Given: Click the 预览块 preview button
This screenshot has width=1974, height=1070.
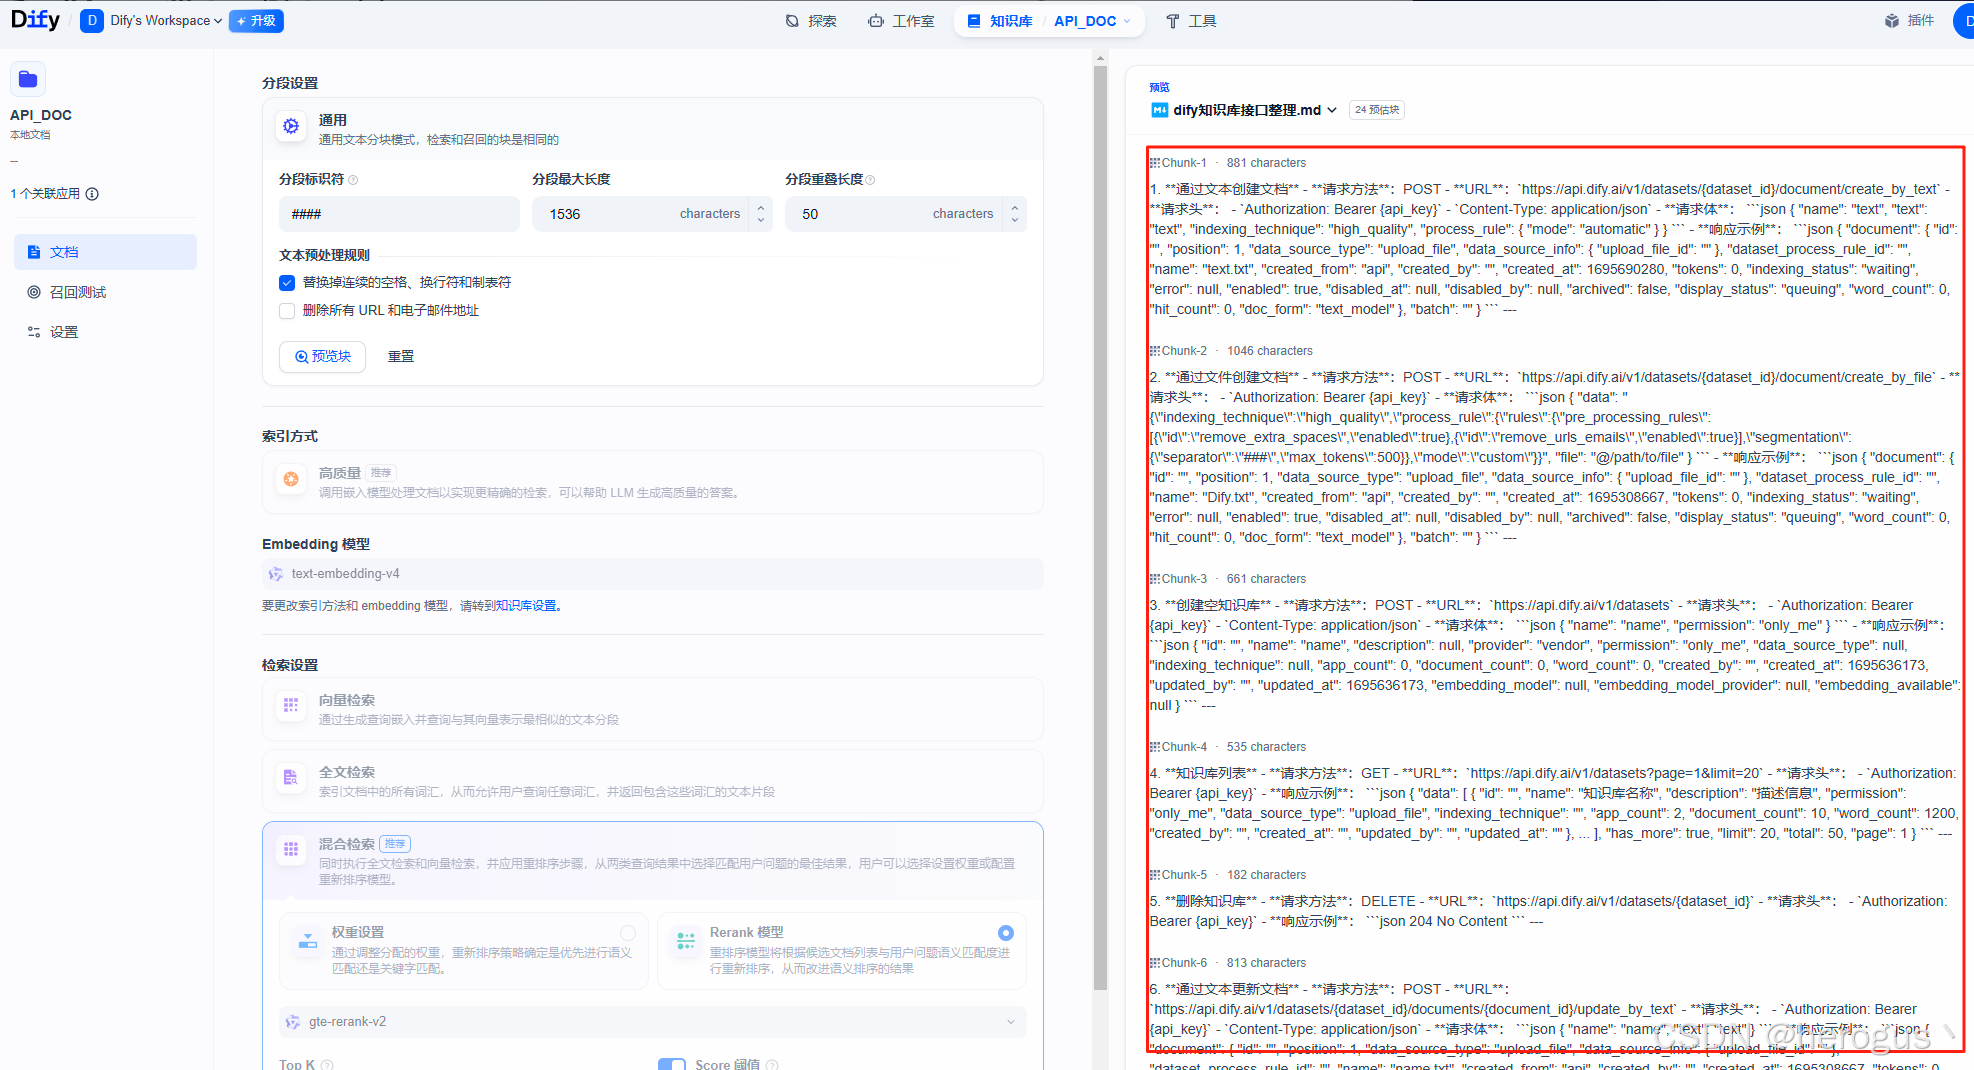Looking at the screenshot, I should 322,356.
